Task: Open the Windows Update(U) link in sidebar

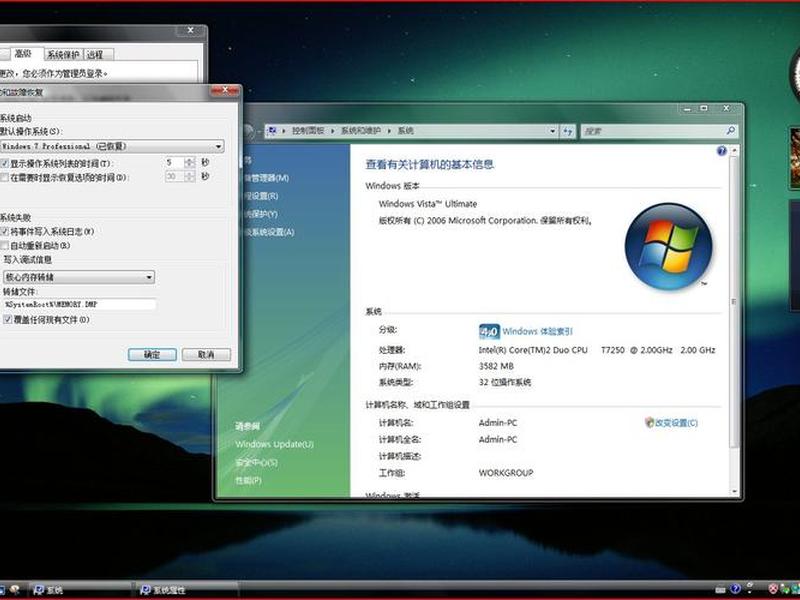Action: (274, 444)
